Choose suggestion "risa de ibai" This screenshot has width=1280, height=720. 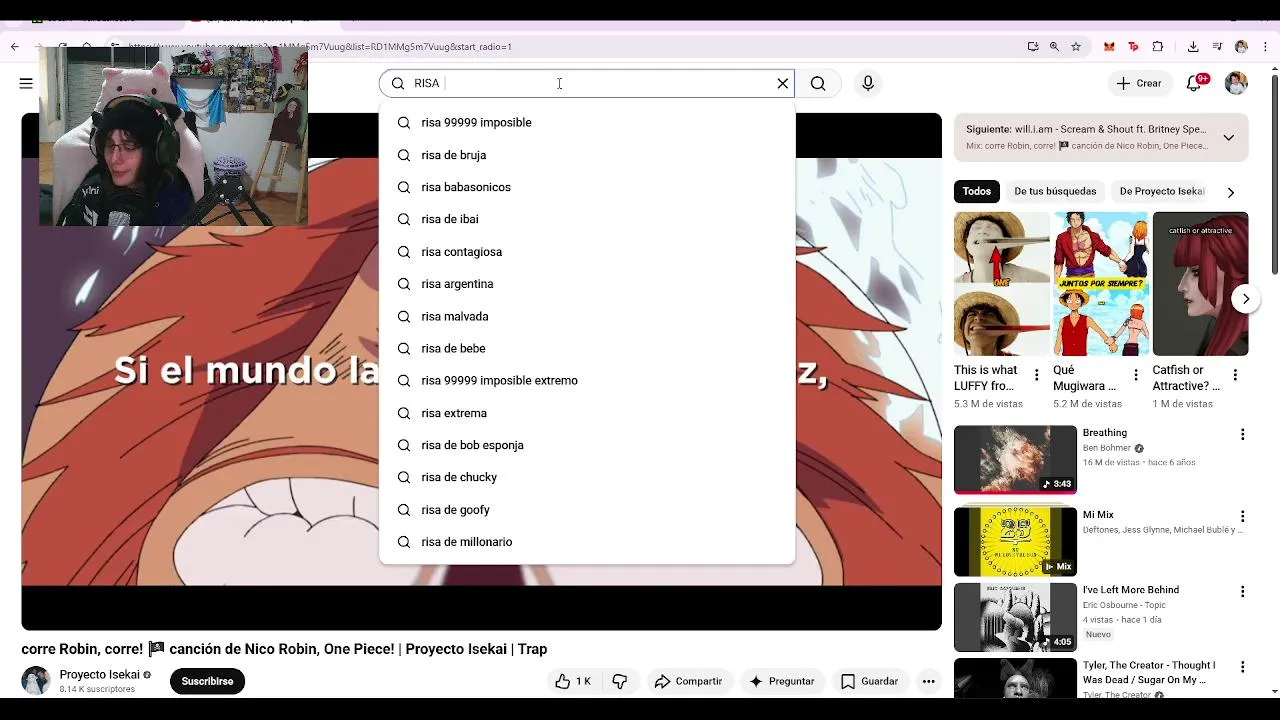click(x=587, y=219)
